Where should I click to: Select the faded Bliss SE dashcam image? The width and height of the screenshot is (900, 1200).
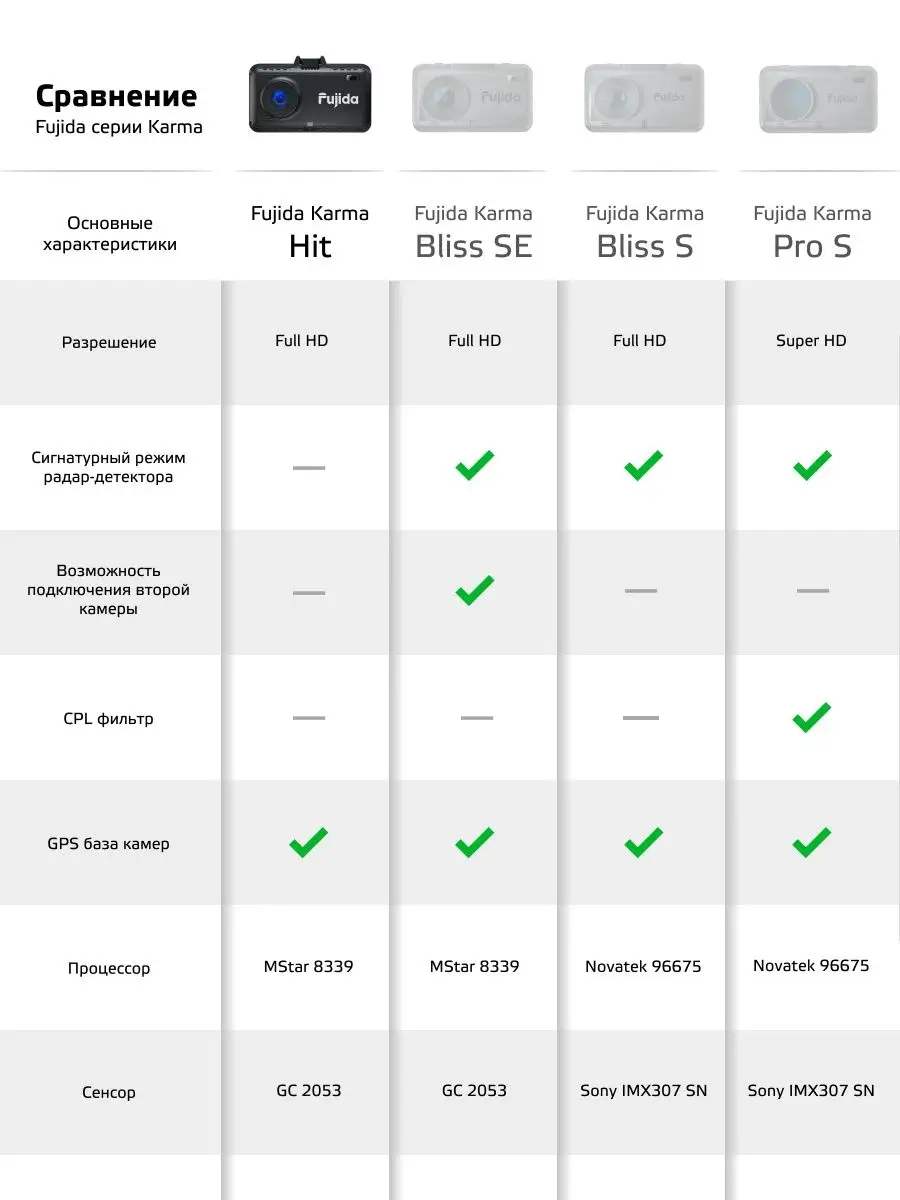click(x=472, y=98)
